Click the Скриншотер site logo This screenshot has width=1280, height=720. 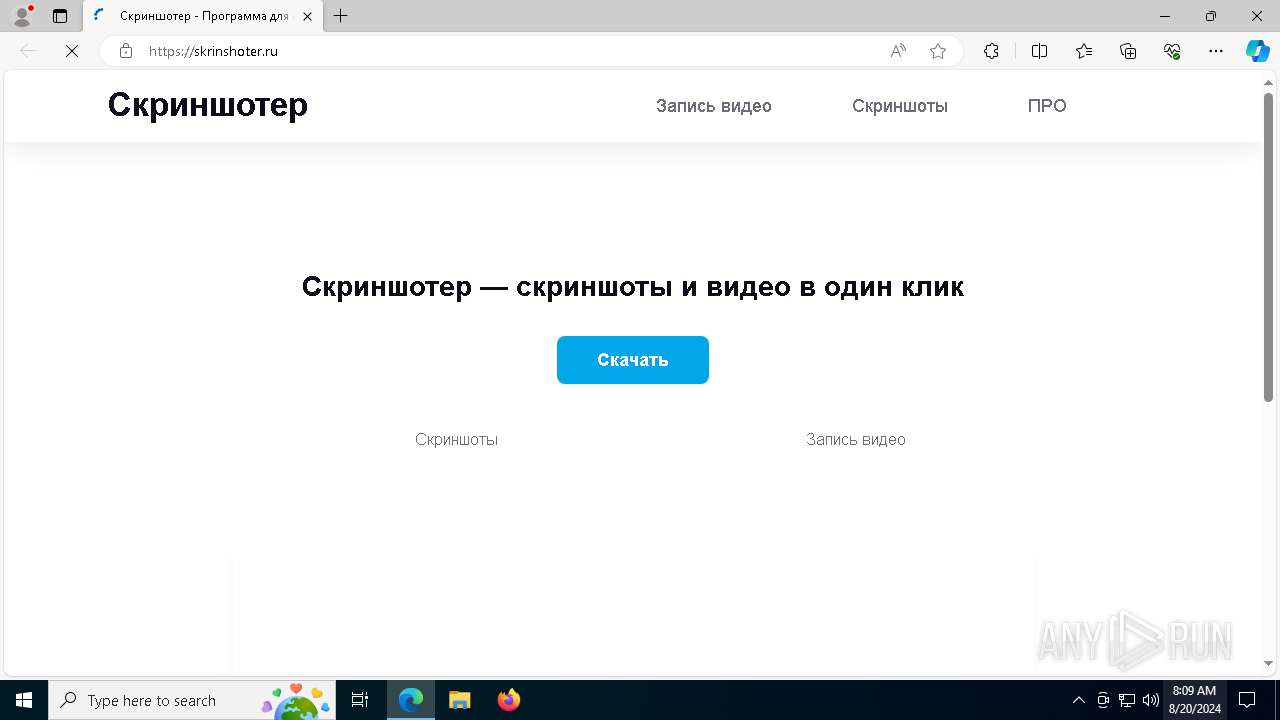[x=208, y=105]
